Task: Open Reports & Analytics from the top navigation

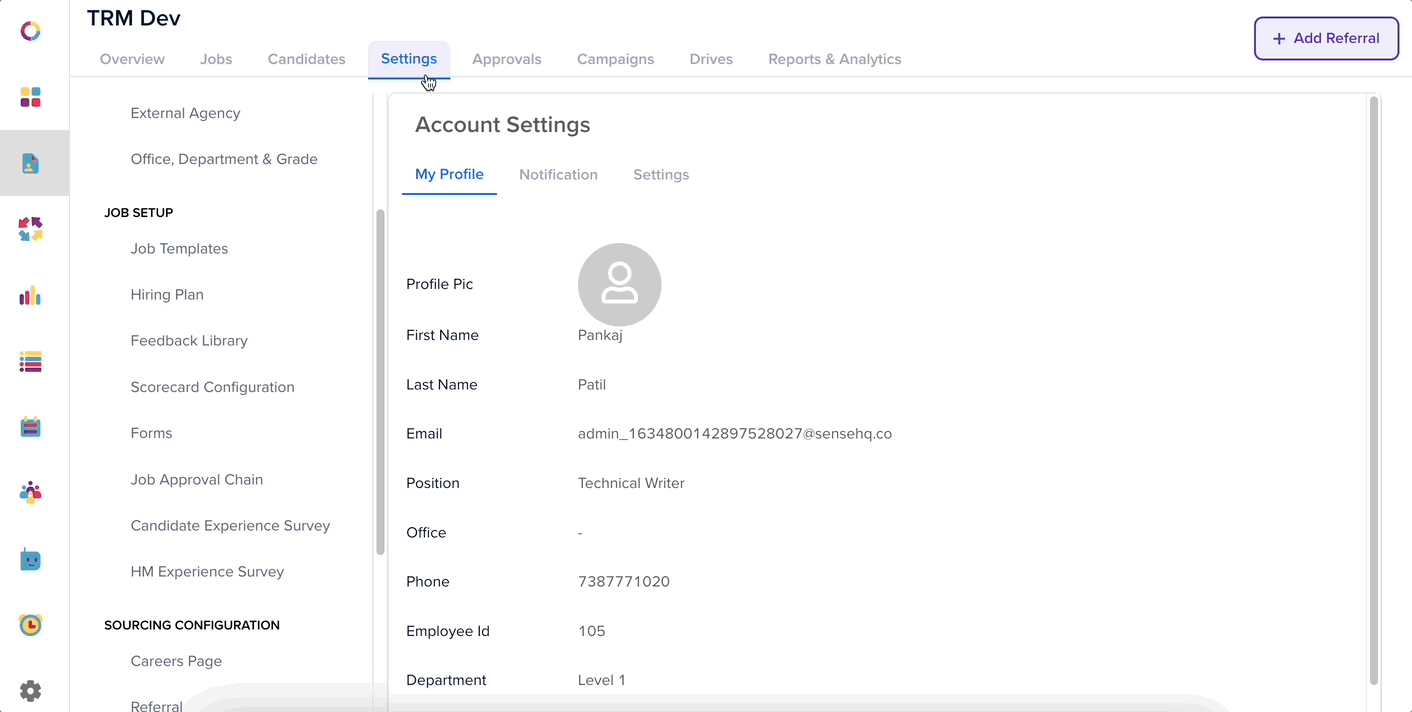Action: pyautogui.click(x=834, y=59)
